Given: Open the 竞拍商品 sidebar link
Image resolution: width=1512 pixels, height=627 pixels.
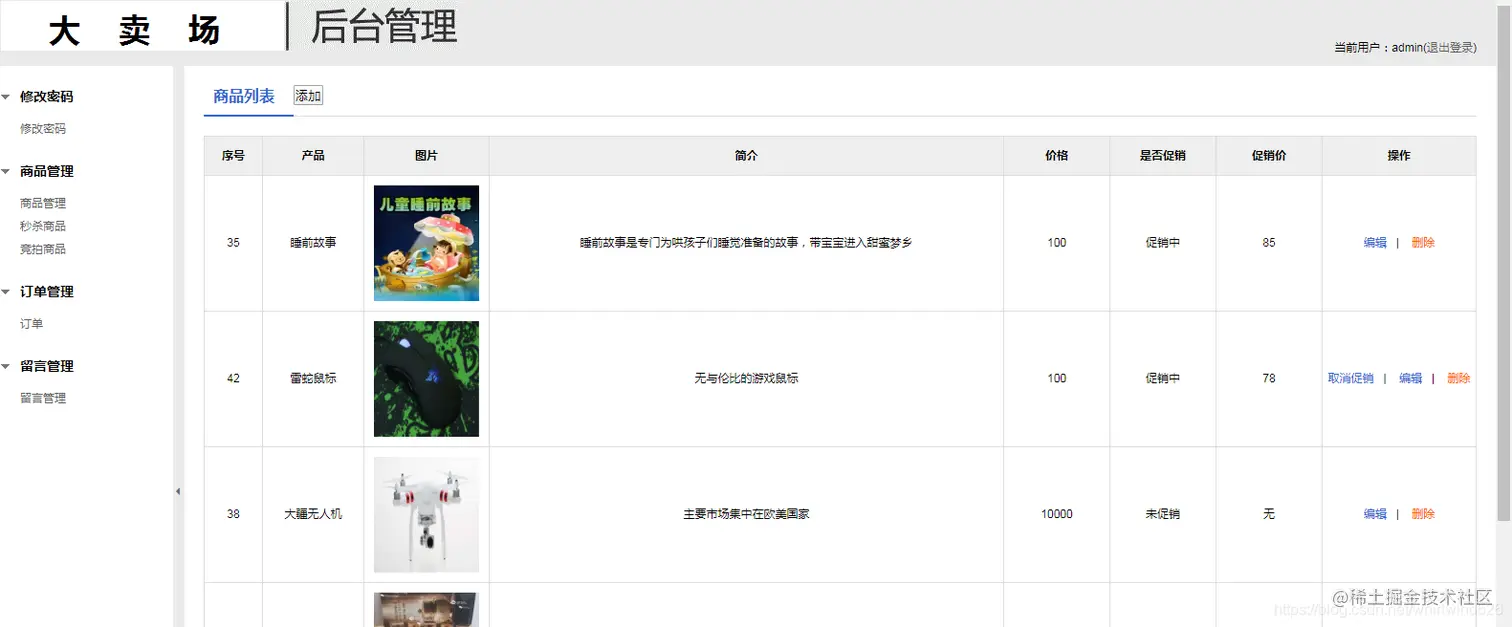Looking at the screenshot, I should tap(43, 249).
